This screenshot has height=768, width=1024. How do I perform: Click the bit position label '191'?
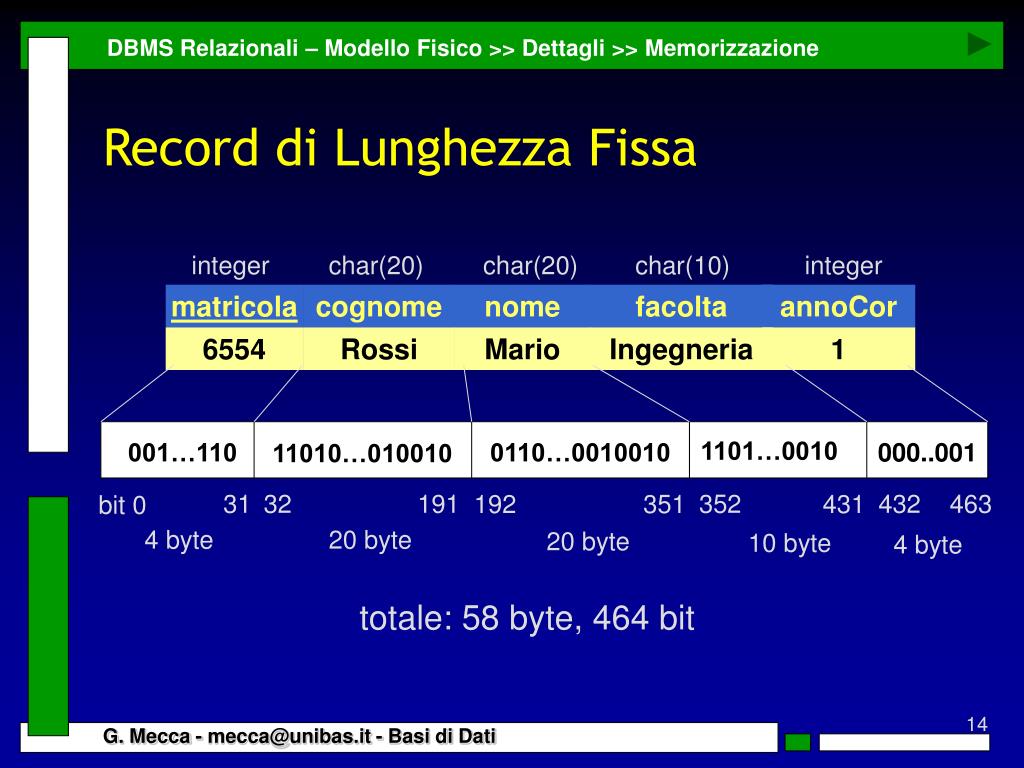click(x=438, y=505)
